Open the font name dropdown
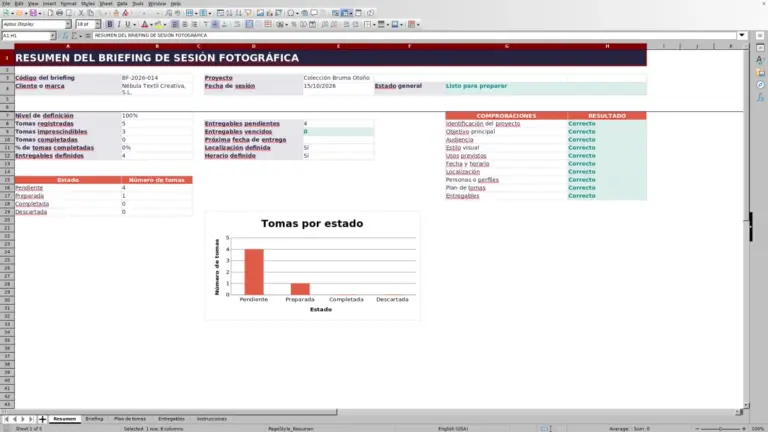Image resolution: width=768 pixels, height=432 pixels. tap(68, 24)
